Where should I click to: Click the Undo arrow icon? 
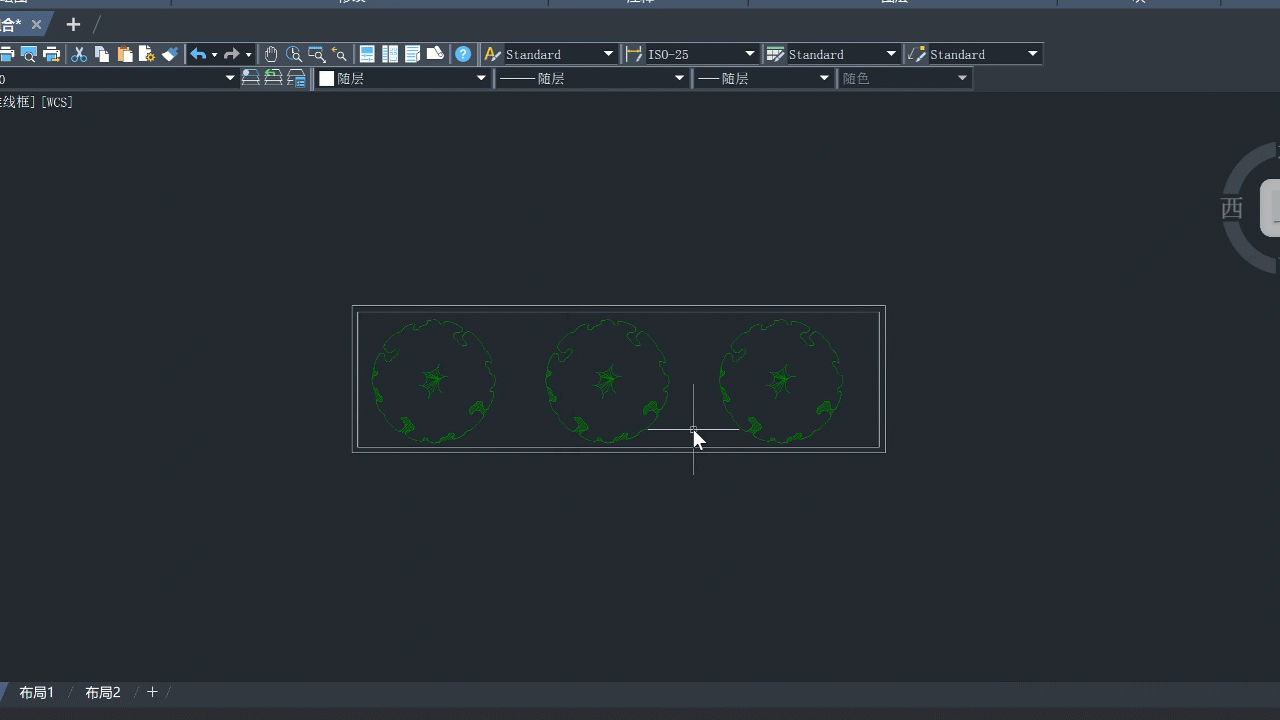pos(198,54)
